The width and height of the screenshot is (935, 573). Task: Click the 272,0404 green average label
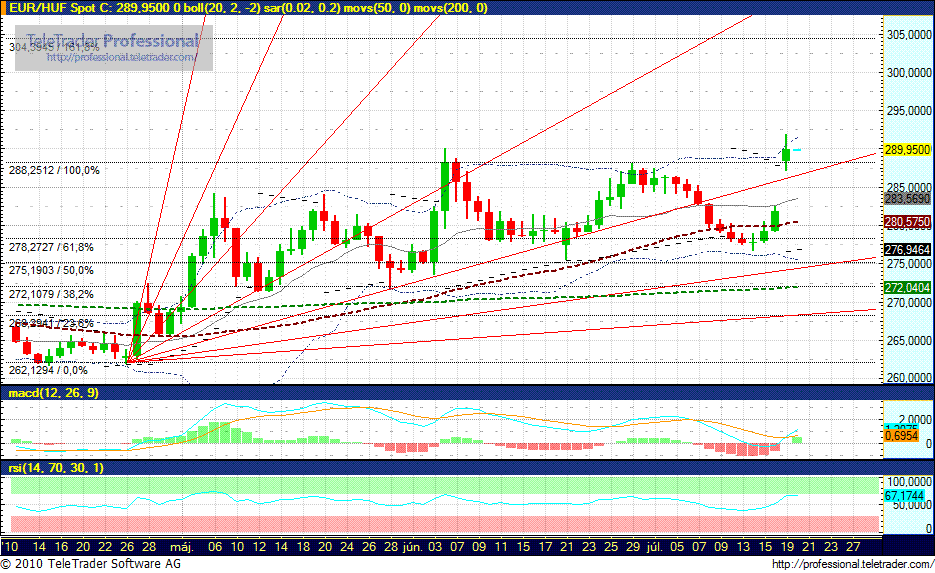pos(907,288)
